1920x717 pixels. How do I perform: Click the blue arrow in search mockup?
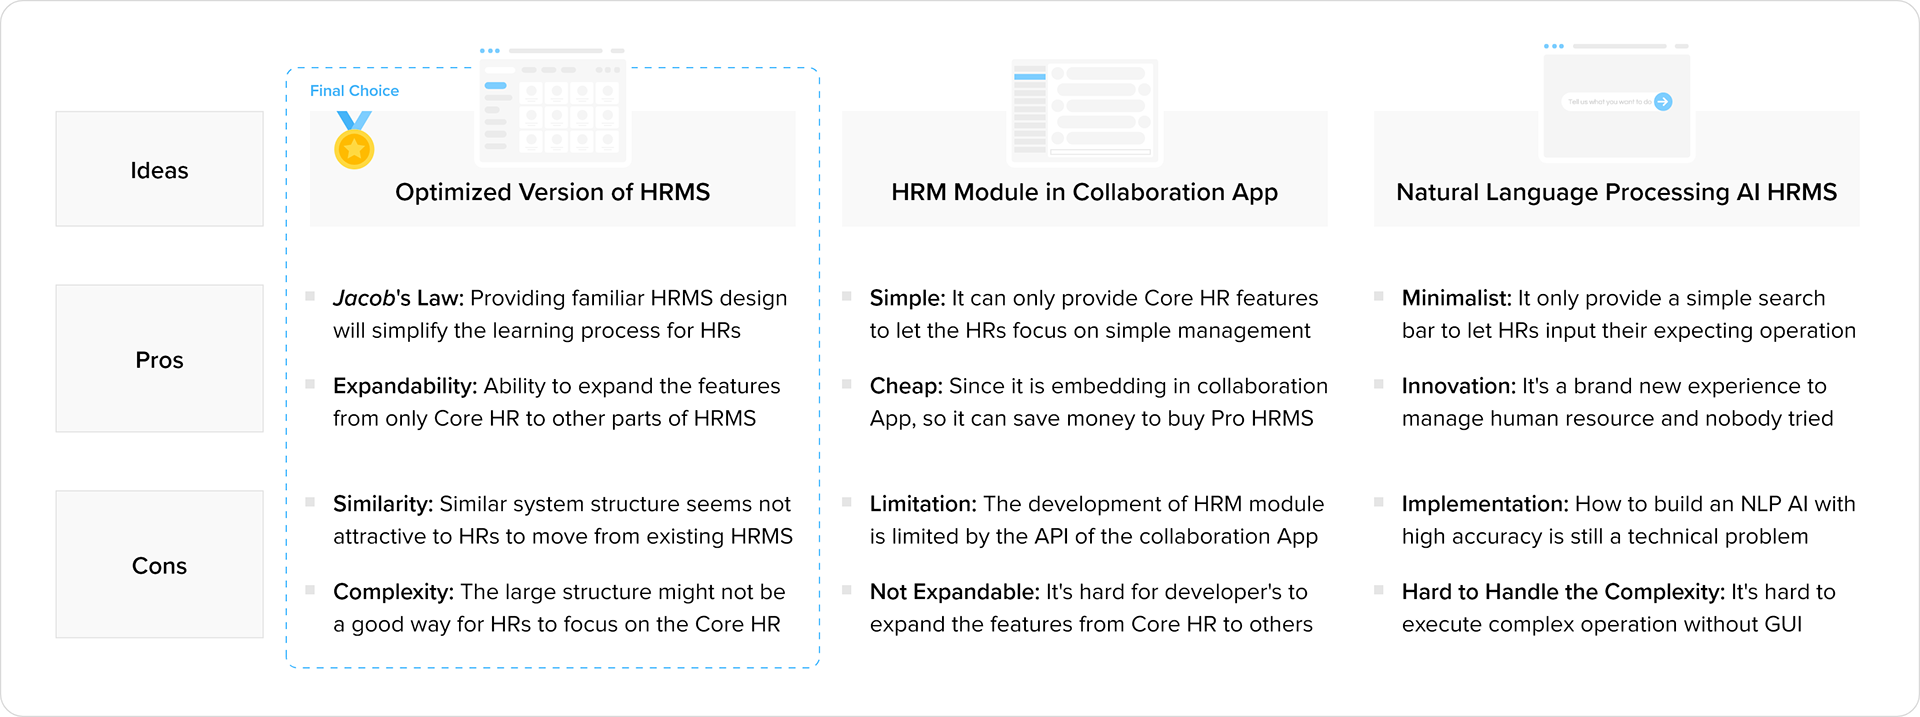pyautogui.click(x=1663, y=101)
